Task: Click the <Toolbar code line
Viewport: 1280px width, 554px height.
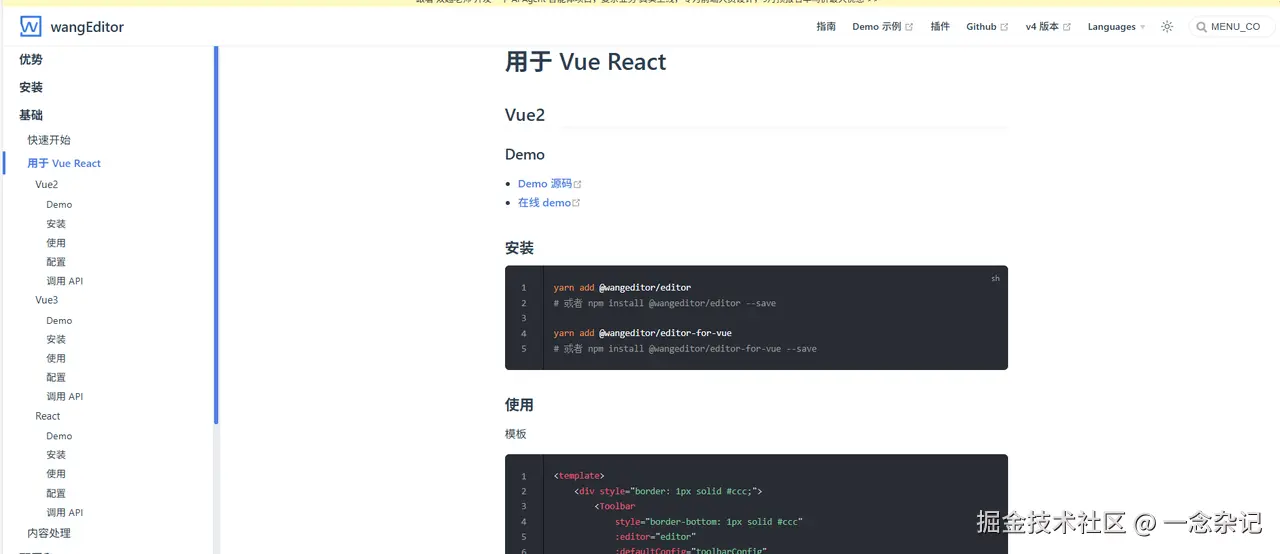Action: click(614, 506)
